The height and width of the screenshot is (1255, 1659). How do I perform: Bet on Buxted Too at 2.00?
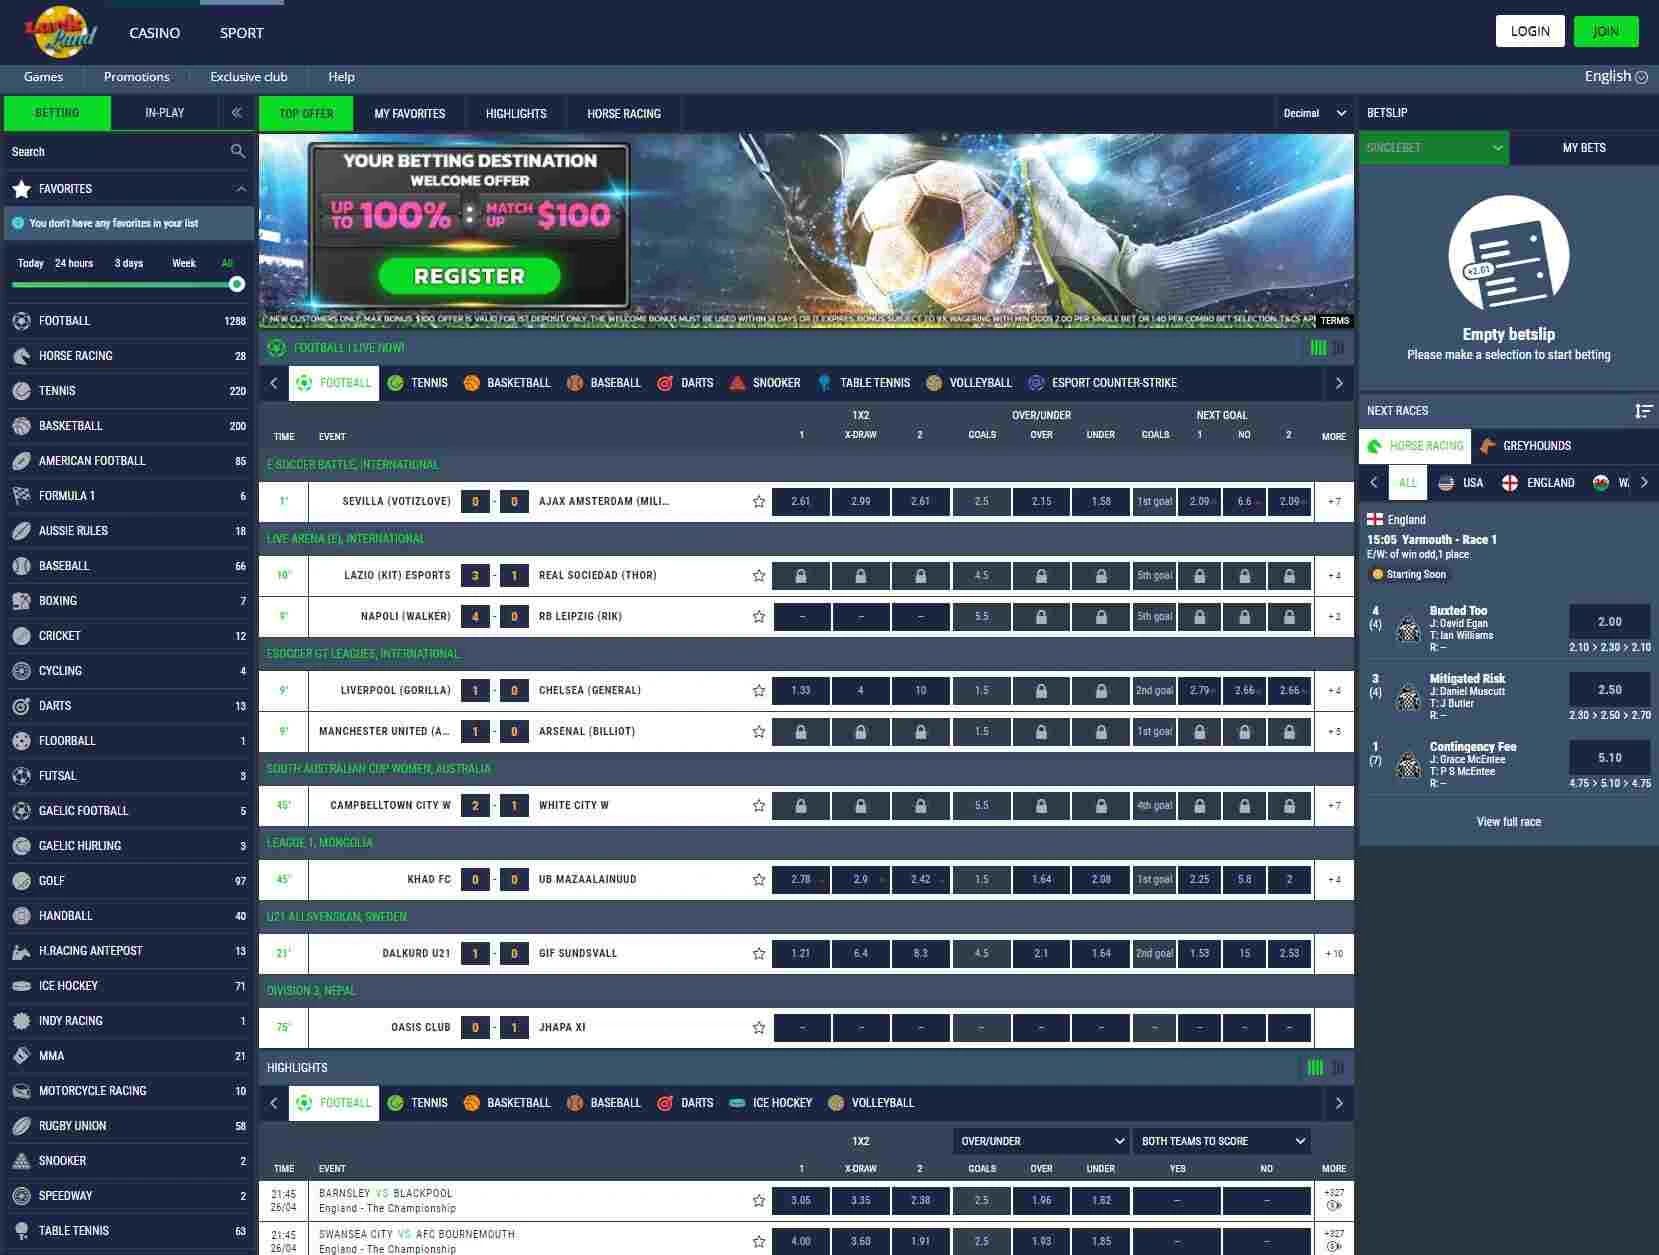point(1609,622)
